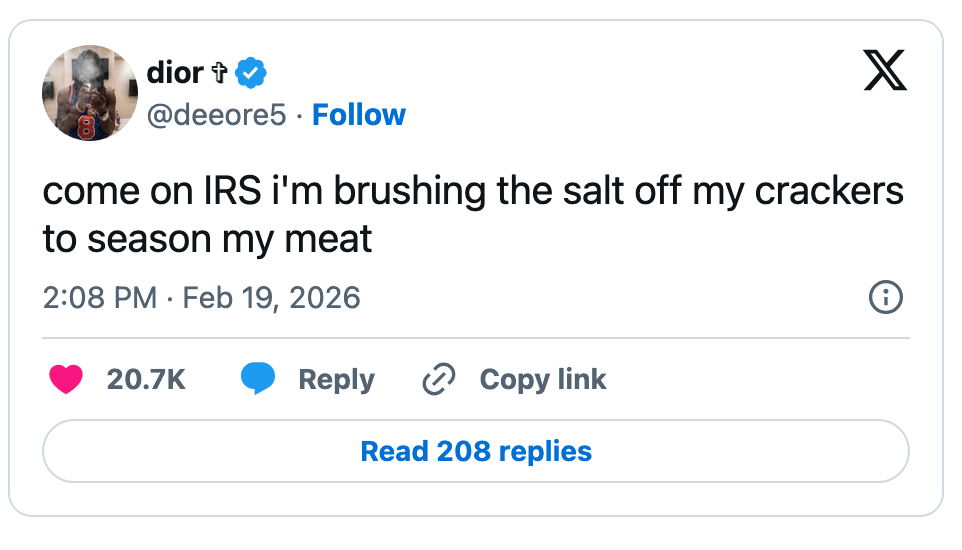Click the chain link icon

[439, 380]
